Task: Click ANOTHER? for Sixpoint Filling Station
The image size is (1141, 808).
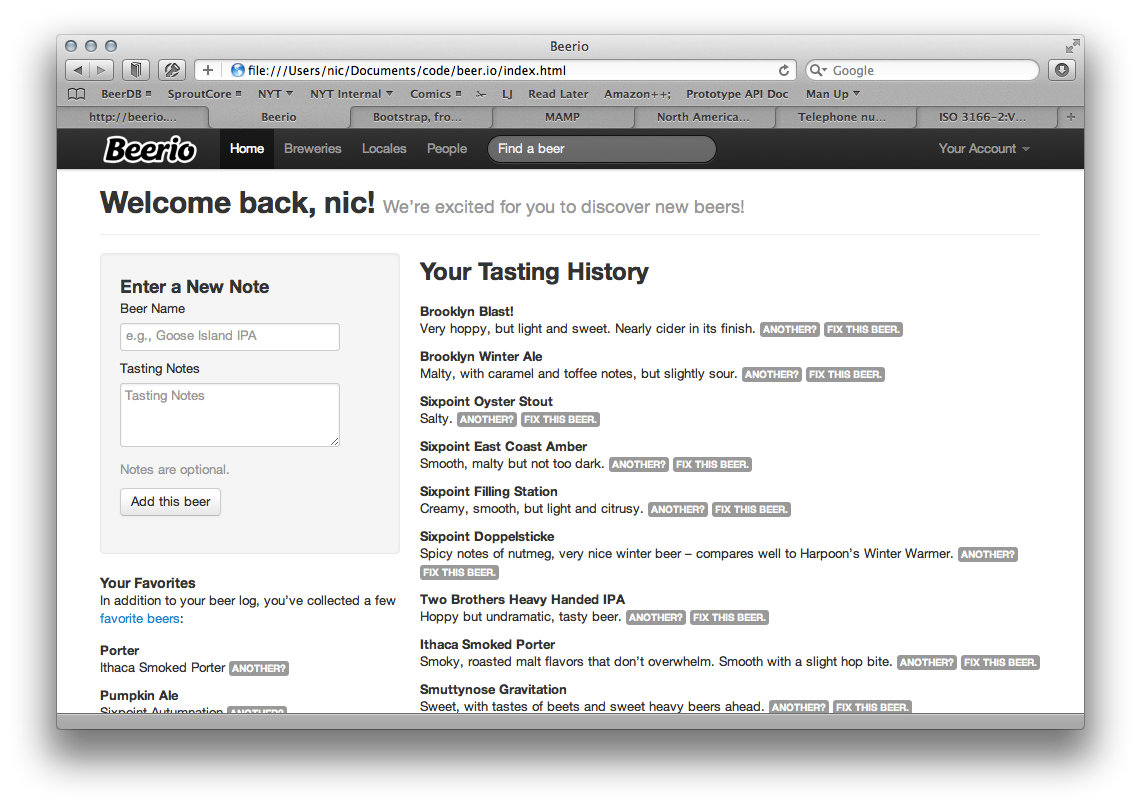Action: tap(677, 510)
